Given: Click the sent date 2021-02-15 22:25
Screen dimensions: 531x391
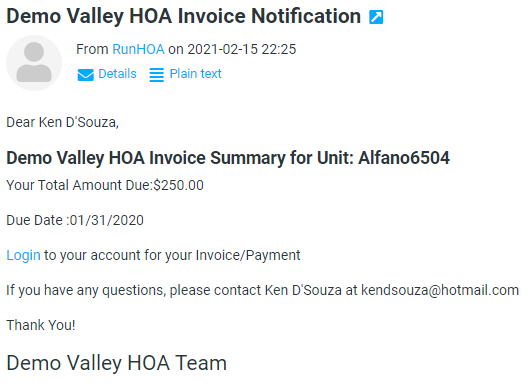Looking at the screenshot, I should pos(242,49).
